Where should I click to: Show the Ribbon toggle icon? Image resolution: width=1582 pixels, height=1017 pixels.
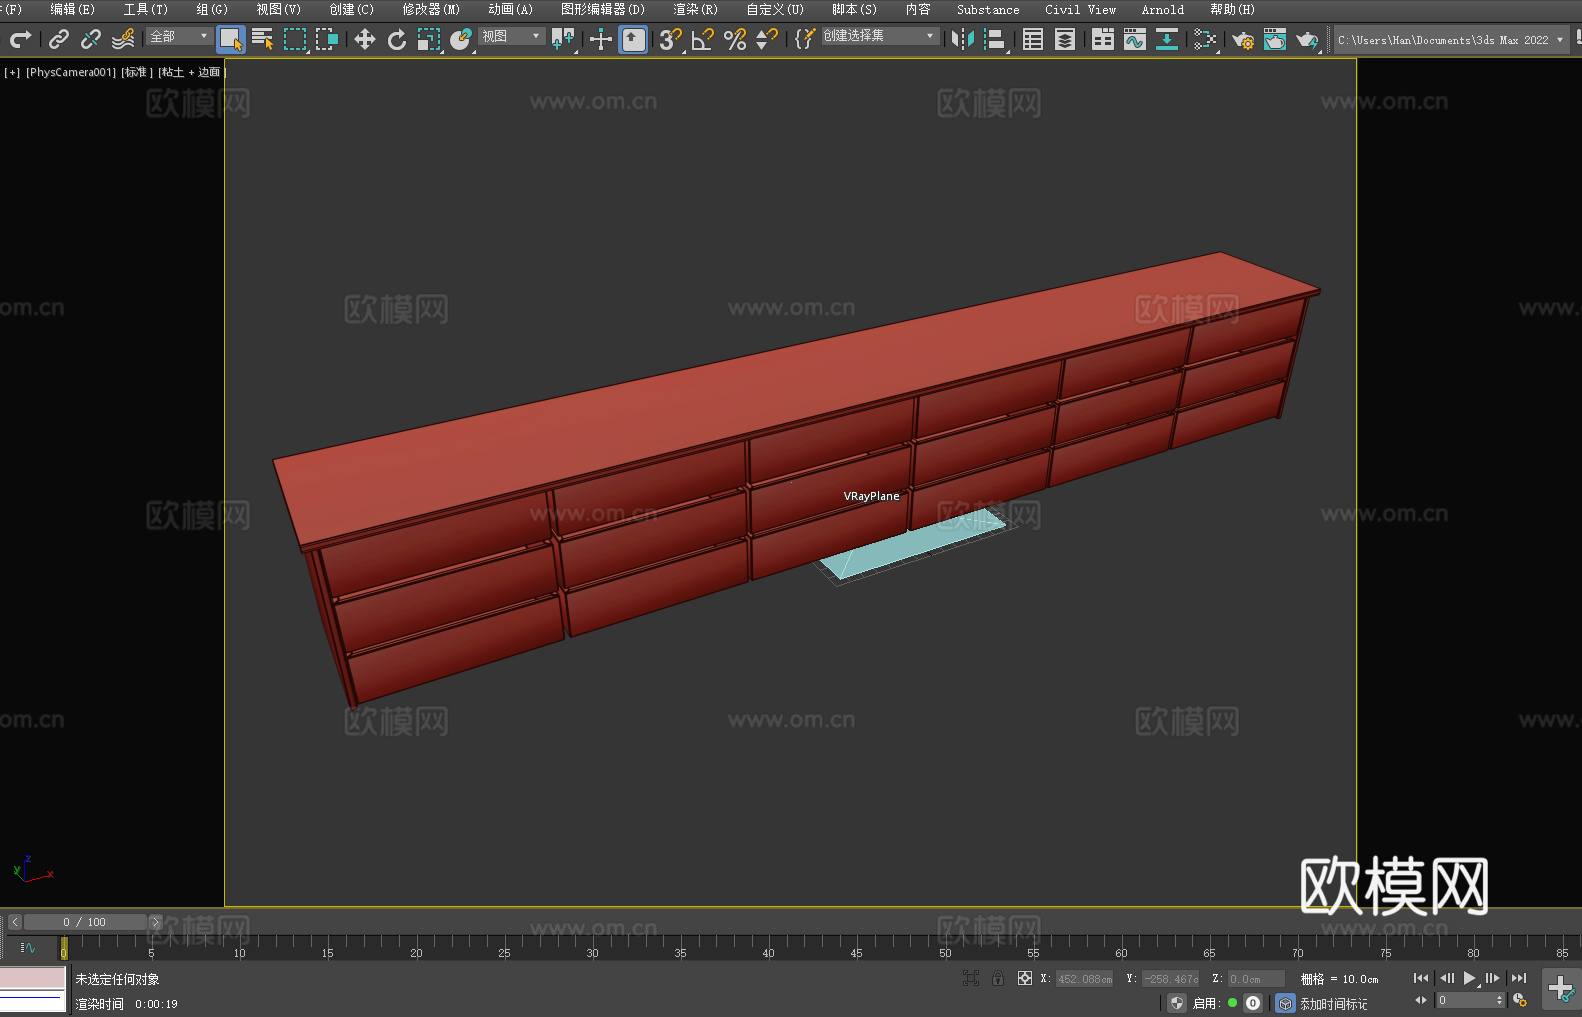click(1103, 39)
